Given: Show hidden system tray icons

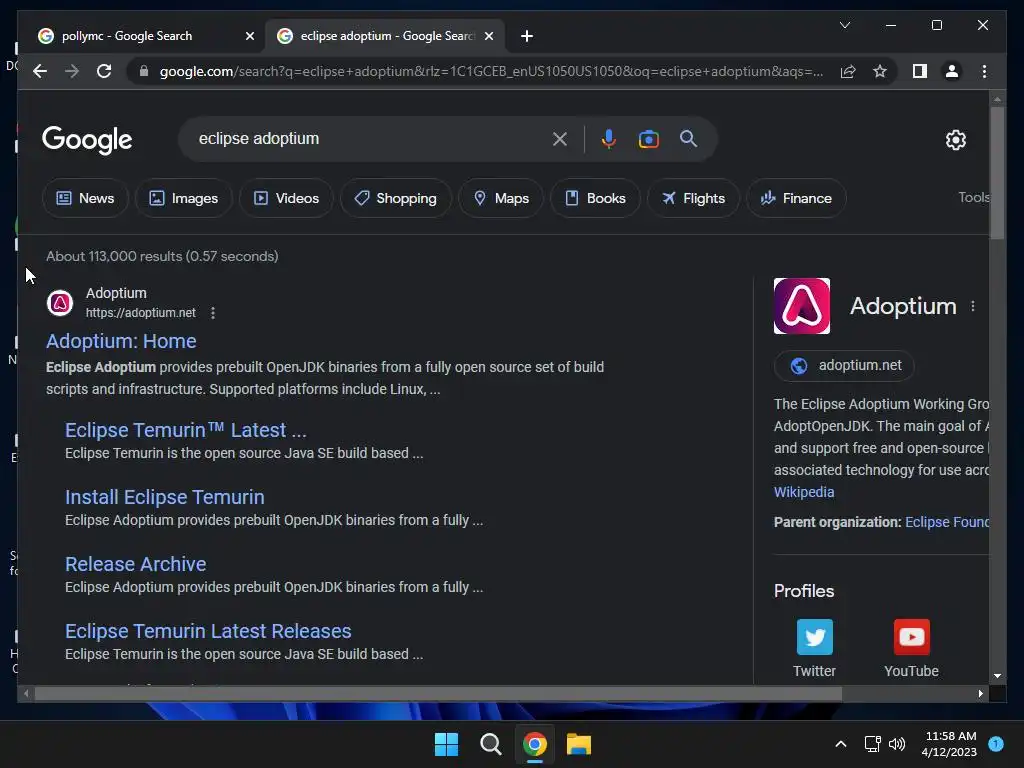Looking at the screenshot, I should [840, 744].
